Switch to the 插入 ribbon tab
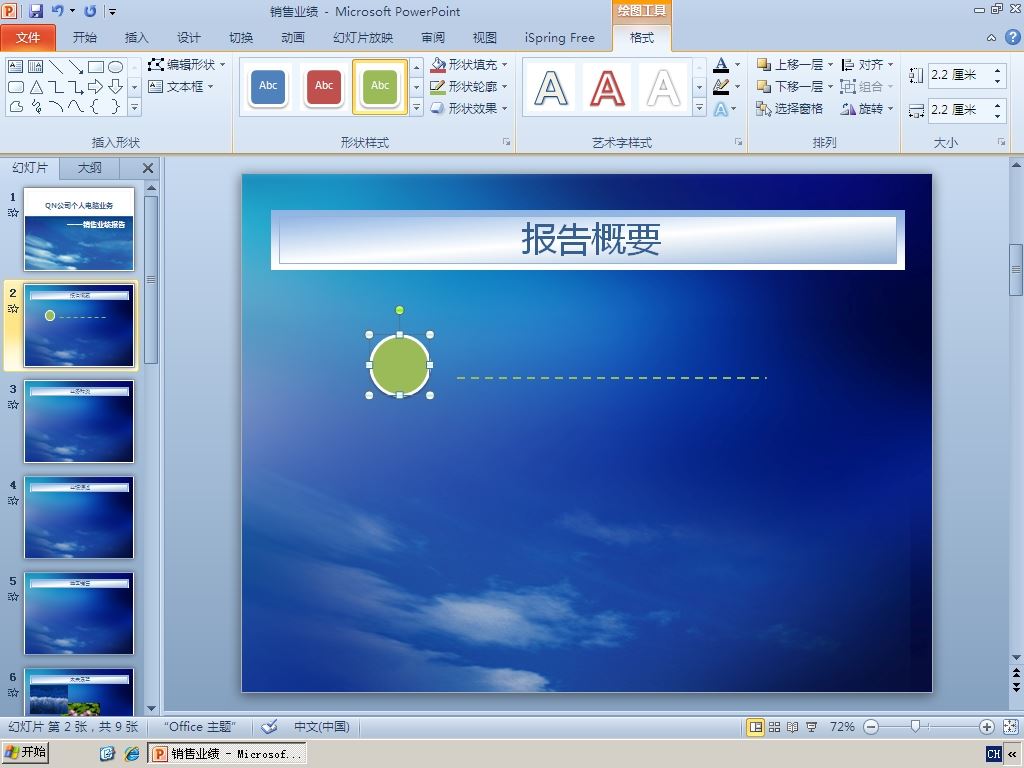The width and height of the screenshot is (1024, 768). click(136, 38)
